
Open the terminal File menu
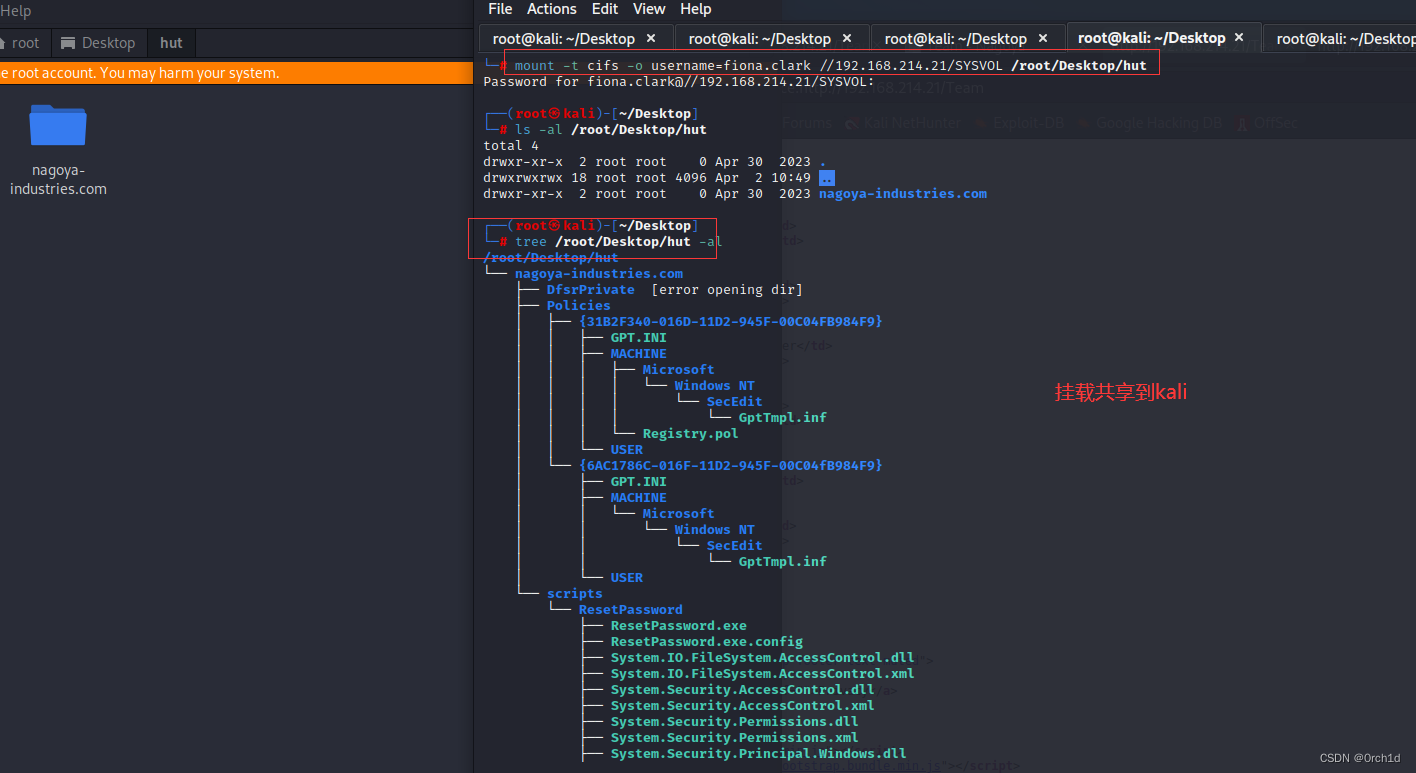pyautogui.click(x=500, y=9)
